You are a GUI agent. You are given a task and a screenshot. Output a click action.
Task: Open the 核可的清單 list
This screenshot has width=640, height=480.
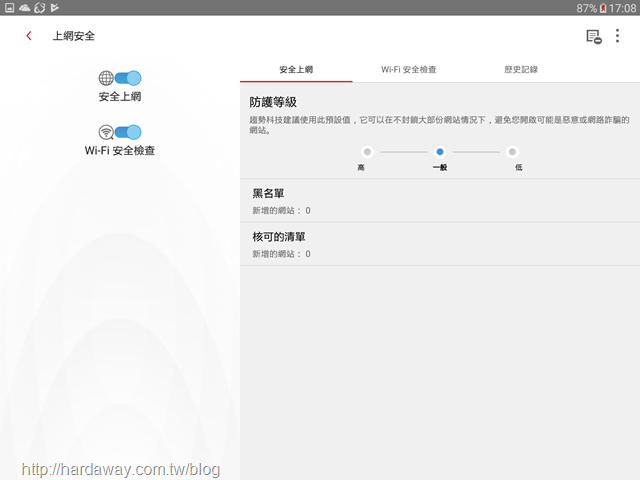[440, 244]
